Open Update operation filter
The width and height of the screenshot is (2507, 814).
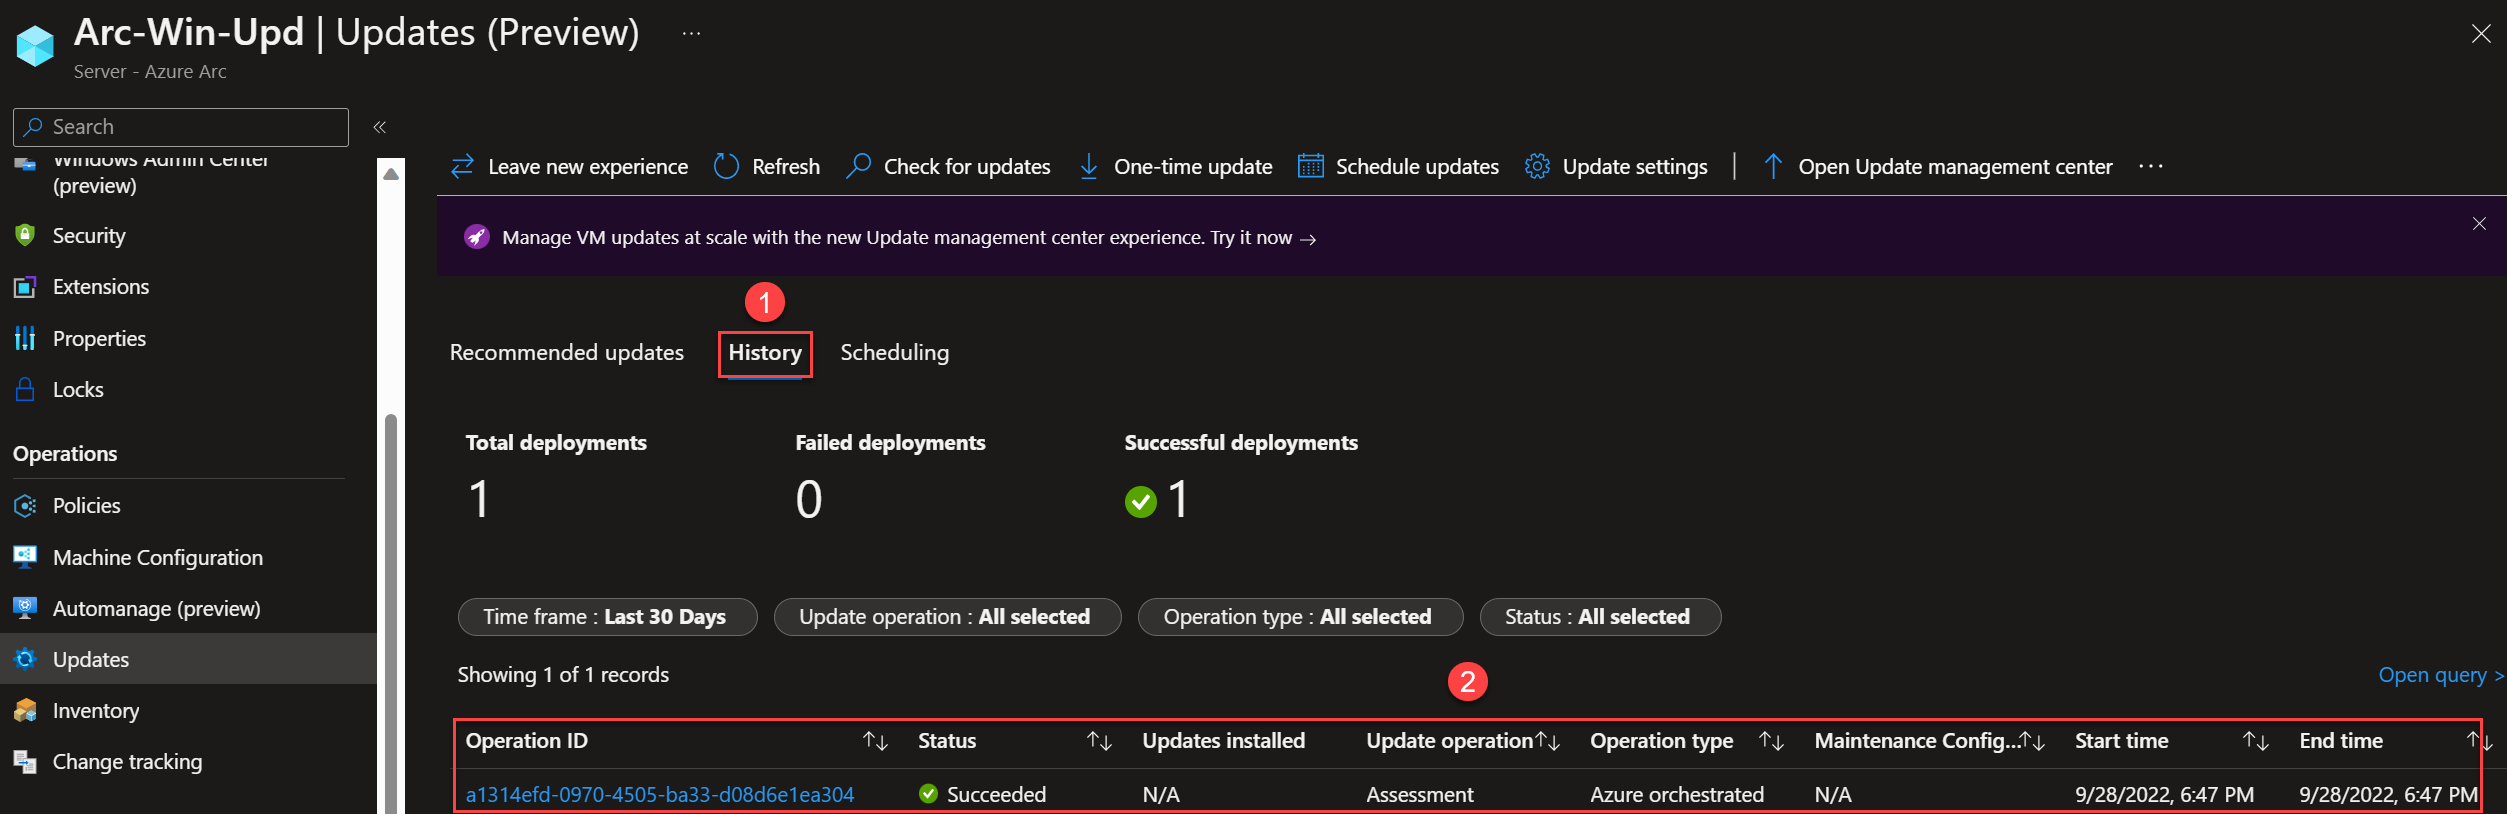click(947, 617)
